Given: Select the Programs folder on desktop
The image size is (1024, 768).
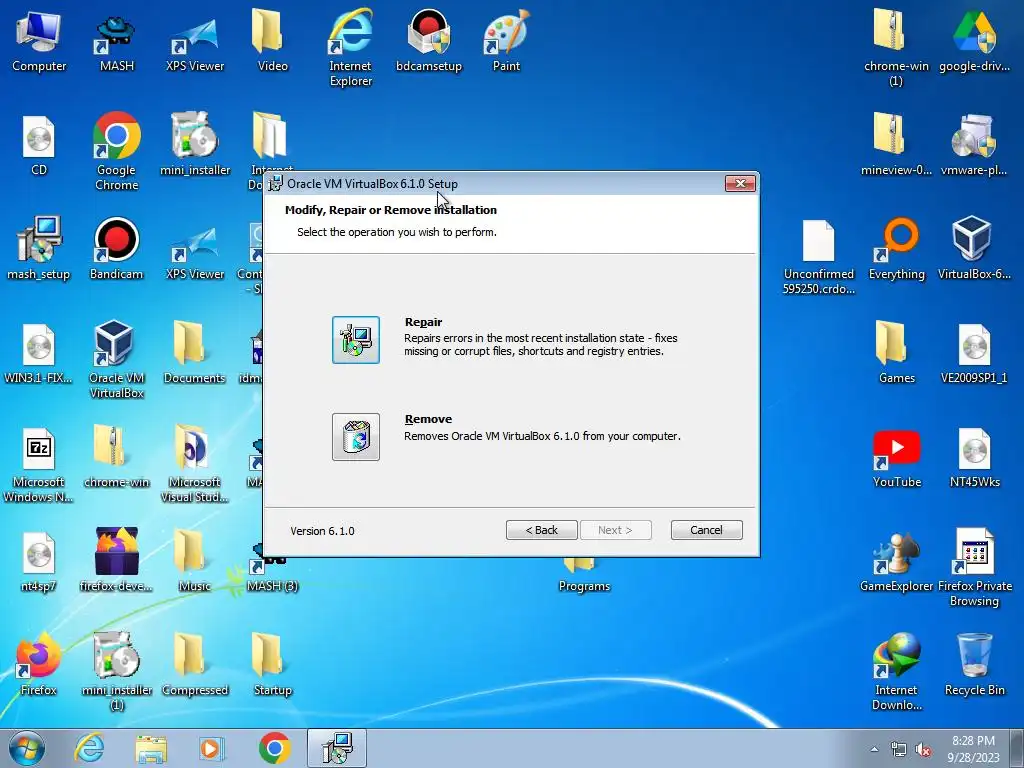Looking at the screenshot, I should [584, 575].
